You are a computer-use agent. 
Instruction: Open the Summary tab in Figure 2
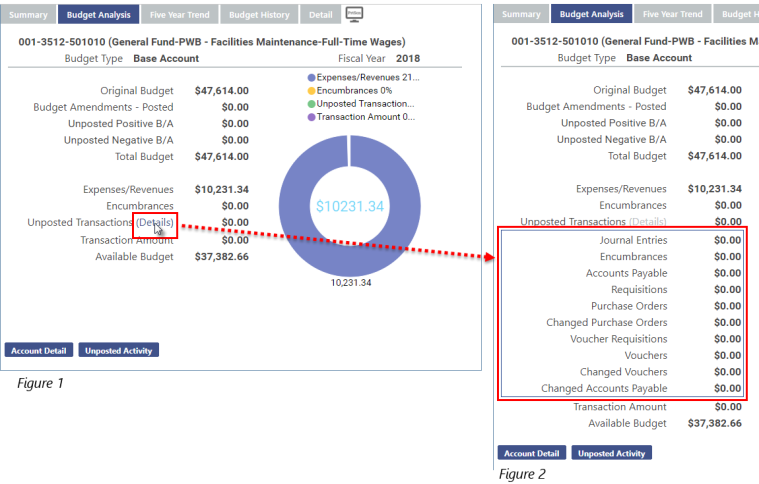[x=521, y=15]
